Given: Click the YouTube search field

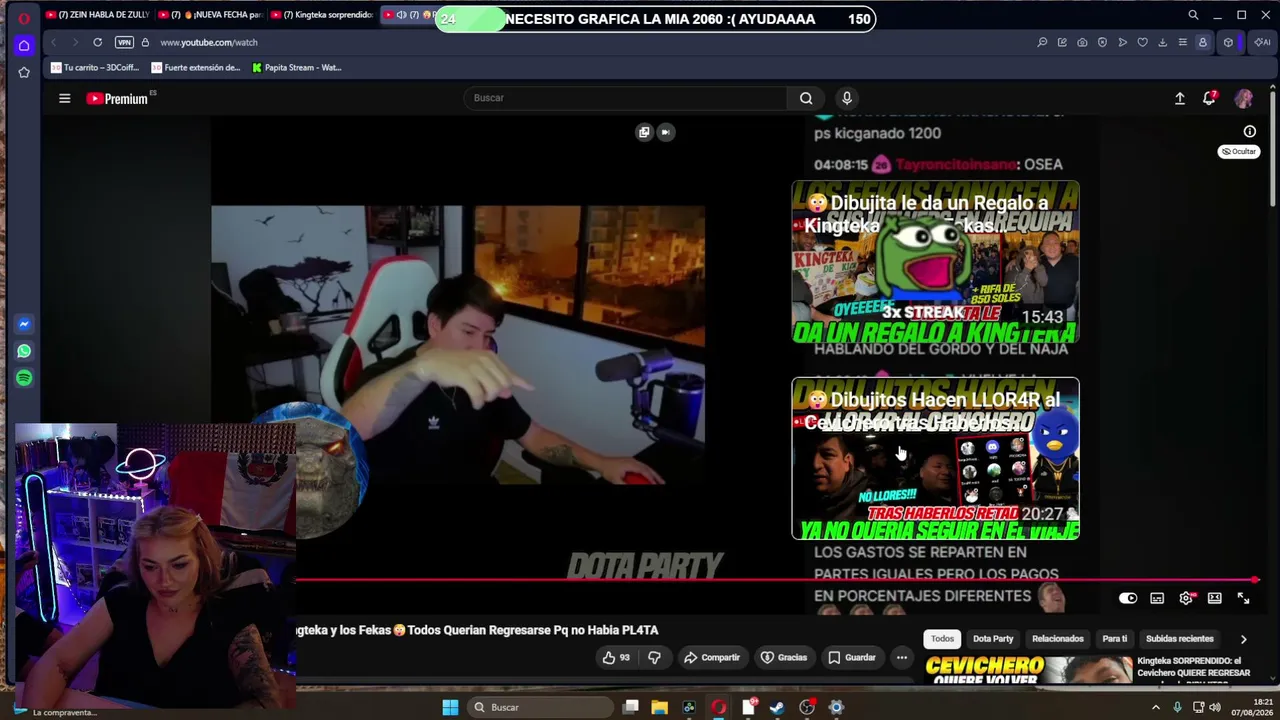Looking at the screenshot, I should coord(625,98).
